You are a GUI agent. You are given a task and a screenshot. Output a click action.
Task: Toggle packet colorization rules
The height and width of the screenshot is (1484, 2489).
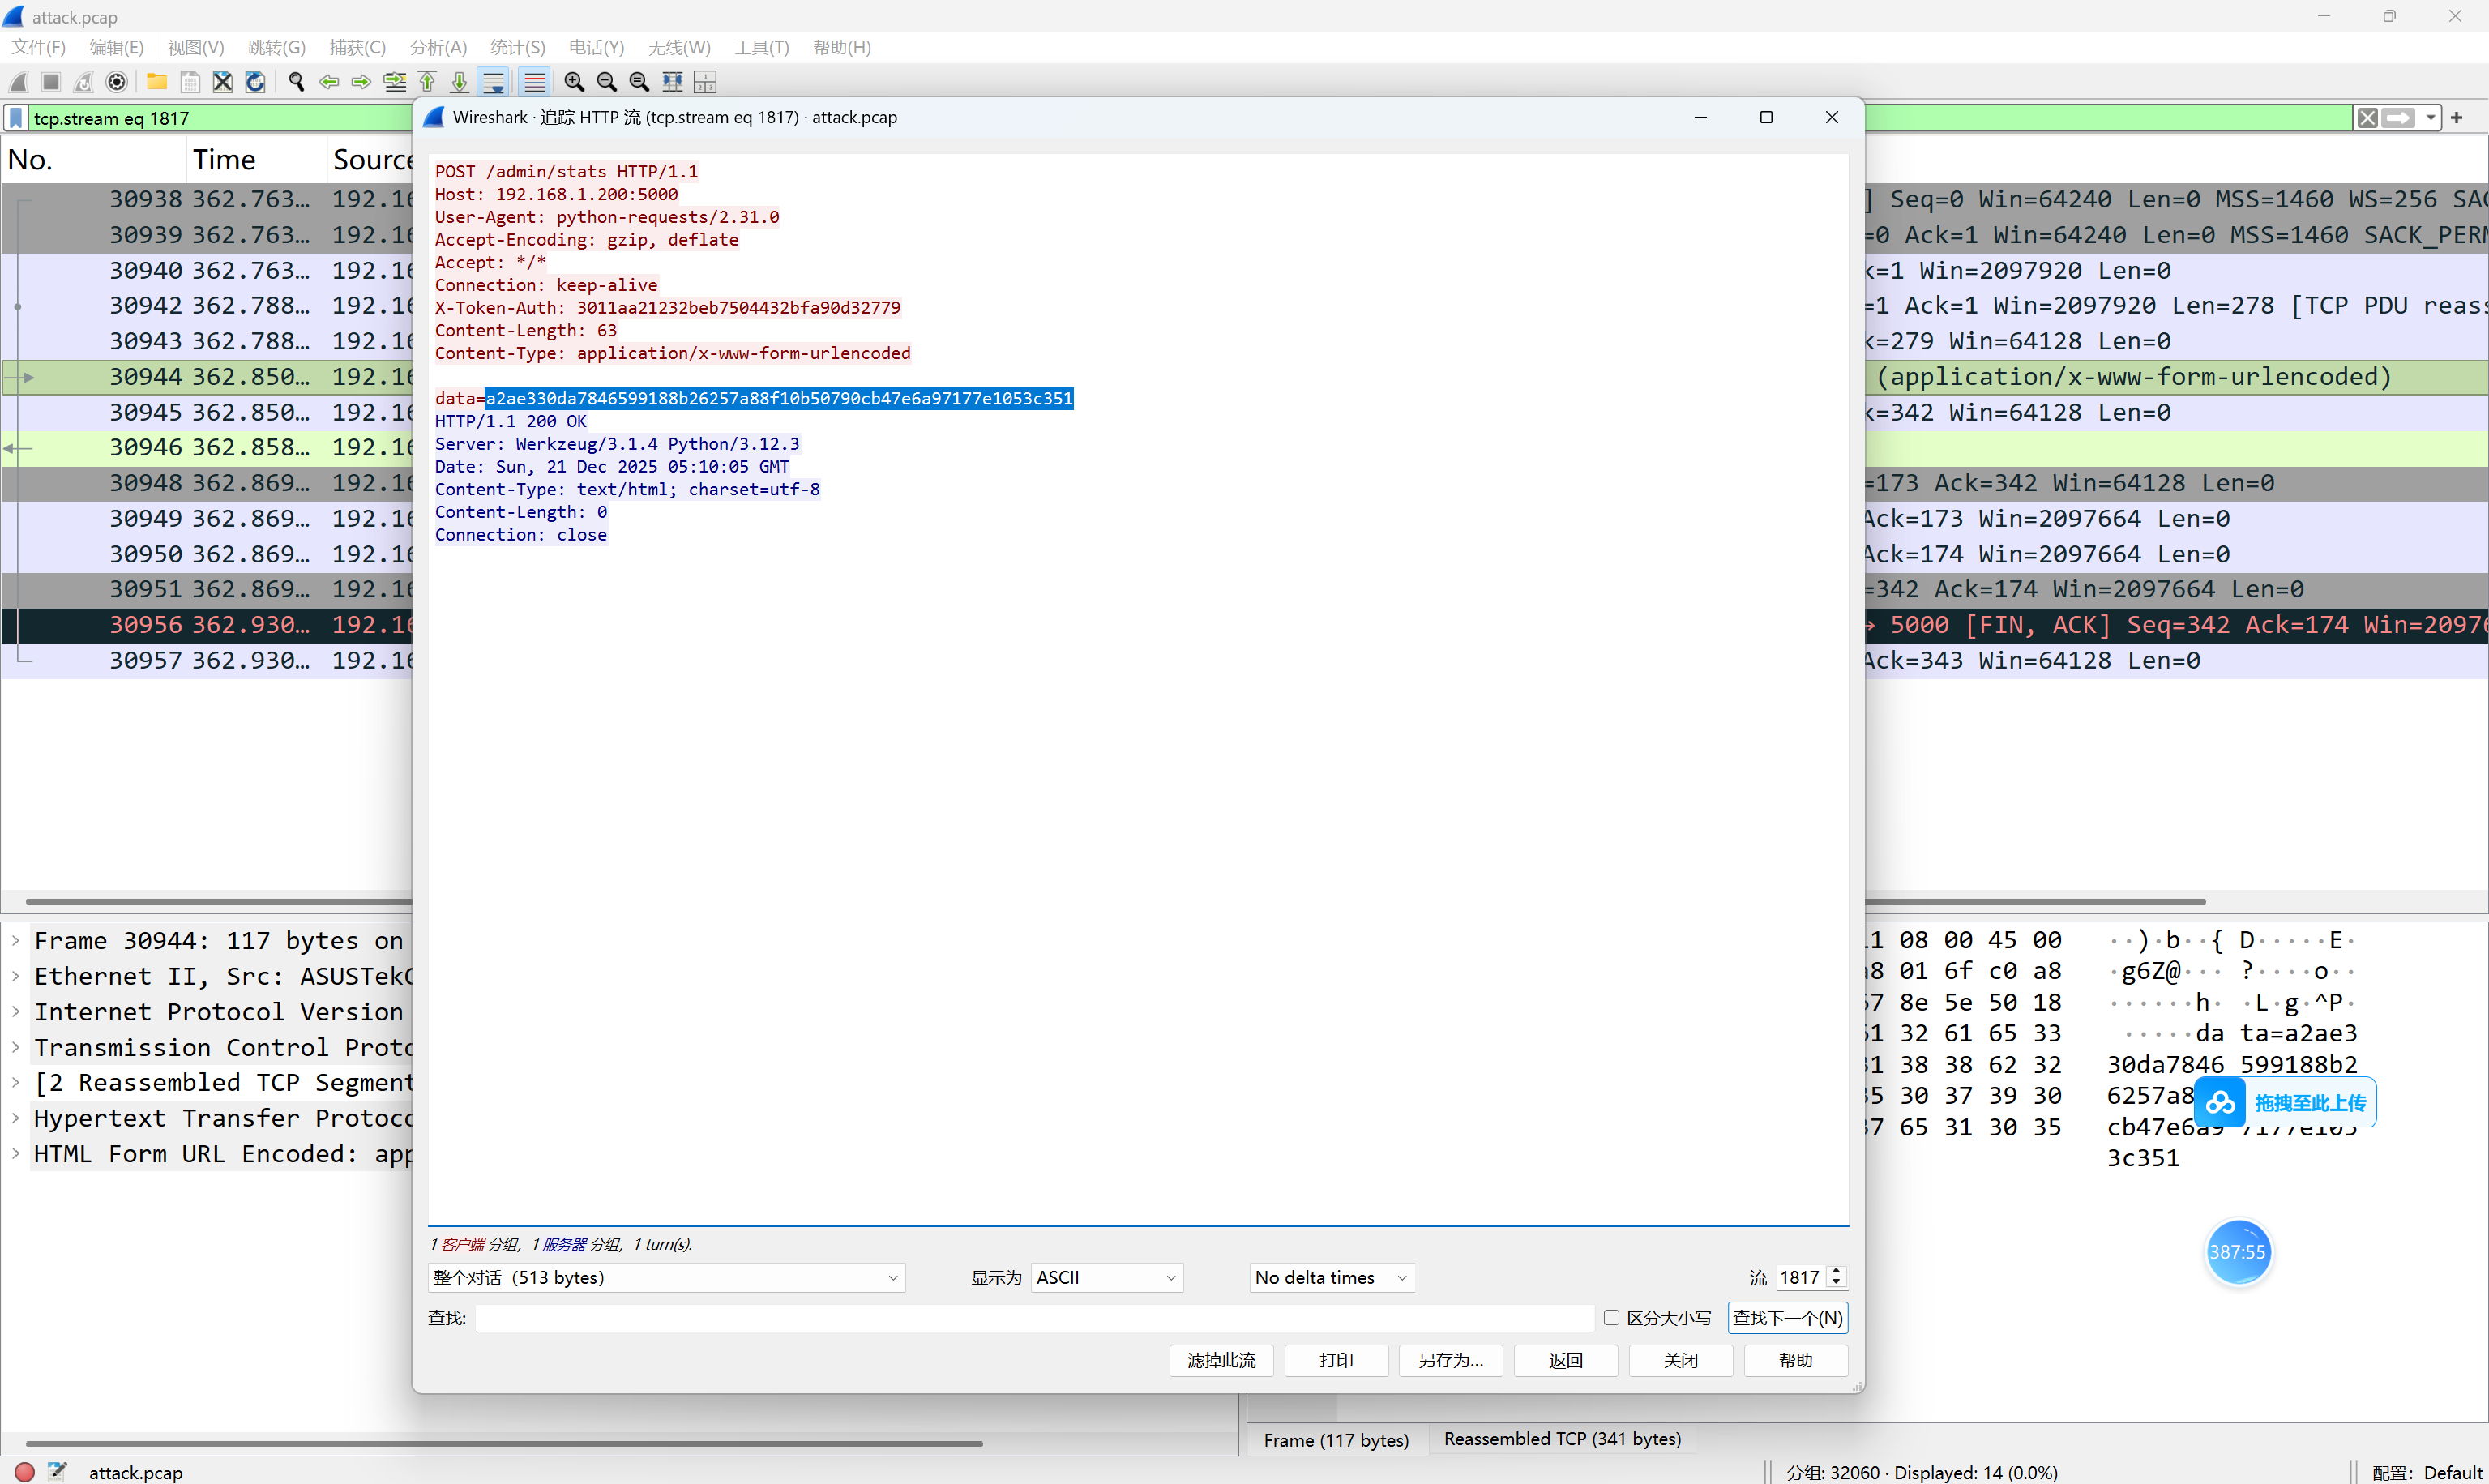[x=535, y=82]
